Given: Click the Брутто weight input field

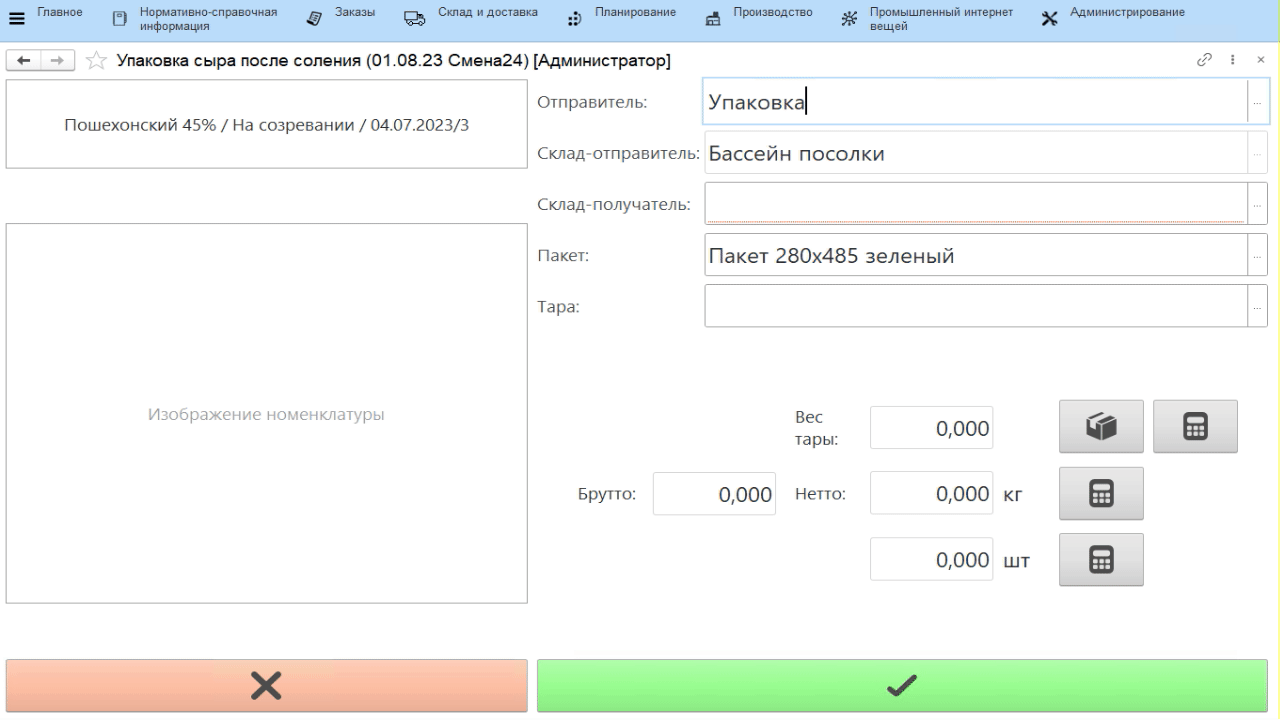Looking at the screenshot, I should pyautogui.click(x=714, y=494).
